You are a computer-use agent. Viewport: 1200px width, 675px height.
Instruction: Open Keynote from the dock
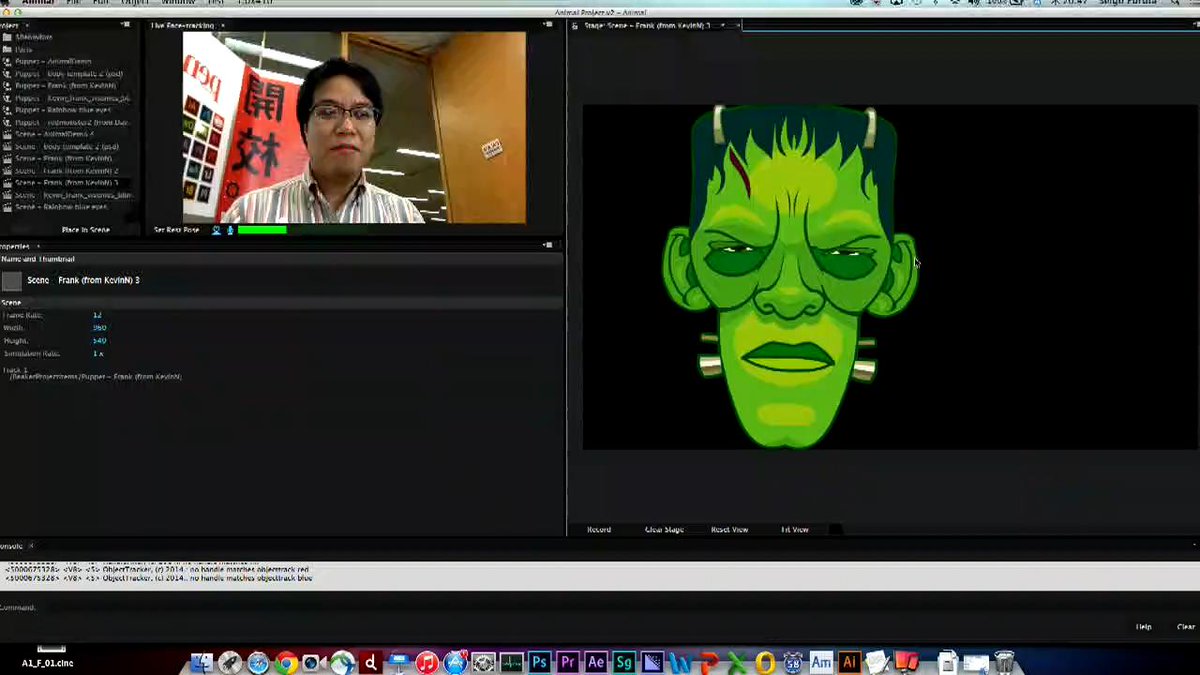399,662
